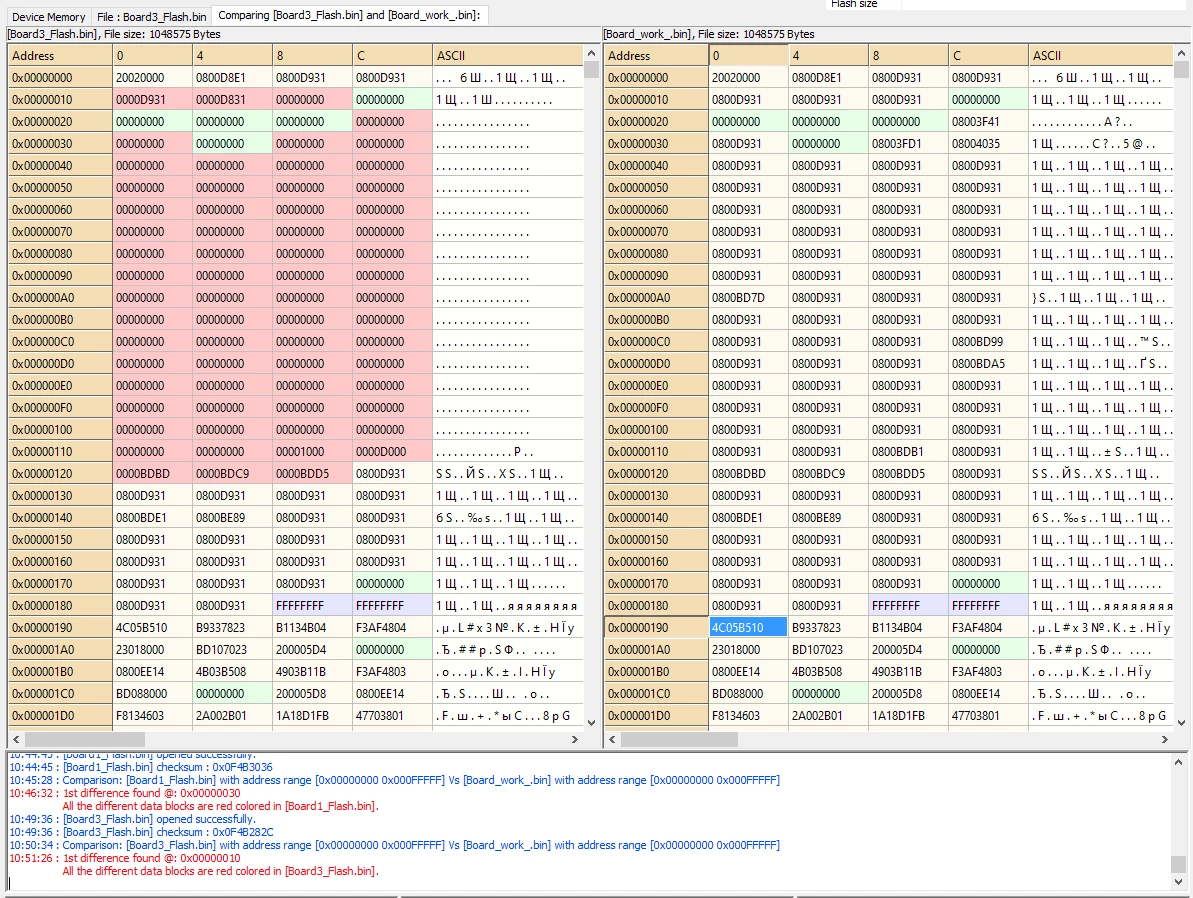Click the left pane horizontal scrollbar thumb
The height and width of the screenshot is (898, 1193).
[x=84, y=739]
